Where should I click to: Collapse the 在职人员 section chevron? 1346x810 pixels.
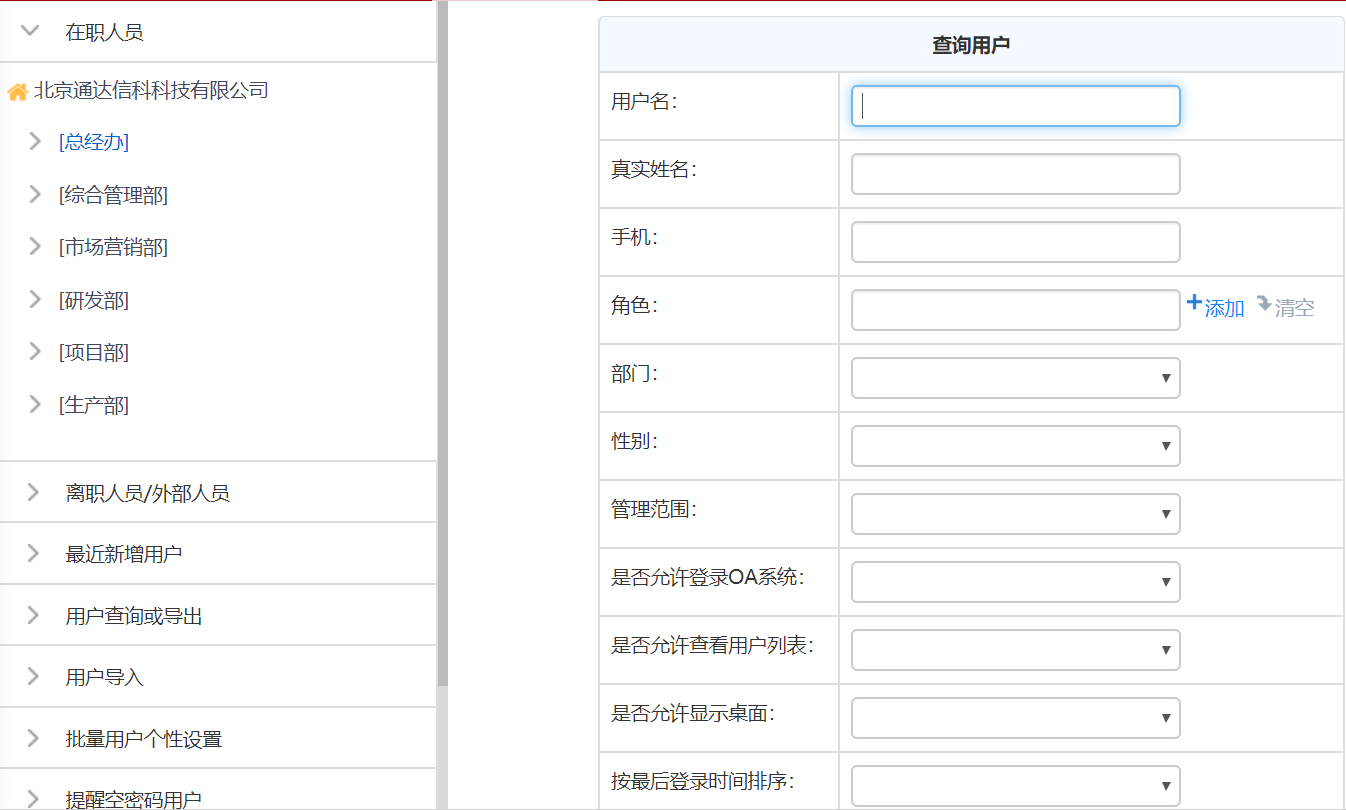[30, 31]
